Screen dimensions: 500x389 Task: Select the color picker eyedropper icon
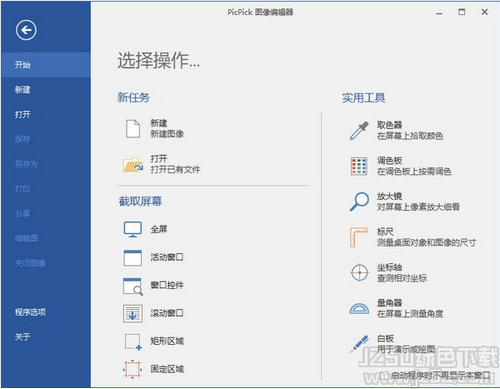tap(359, 130)
